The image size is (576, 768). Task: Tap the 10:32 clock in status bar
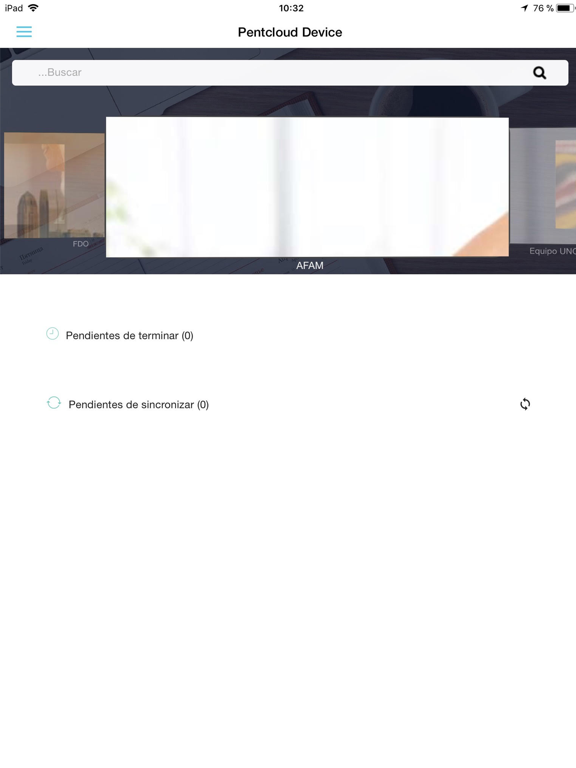(x=291, y=8)
